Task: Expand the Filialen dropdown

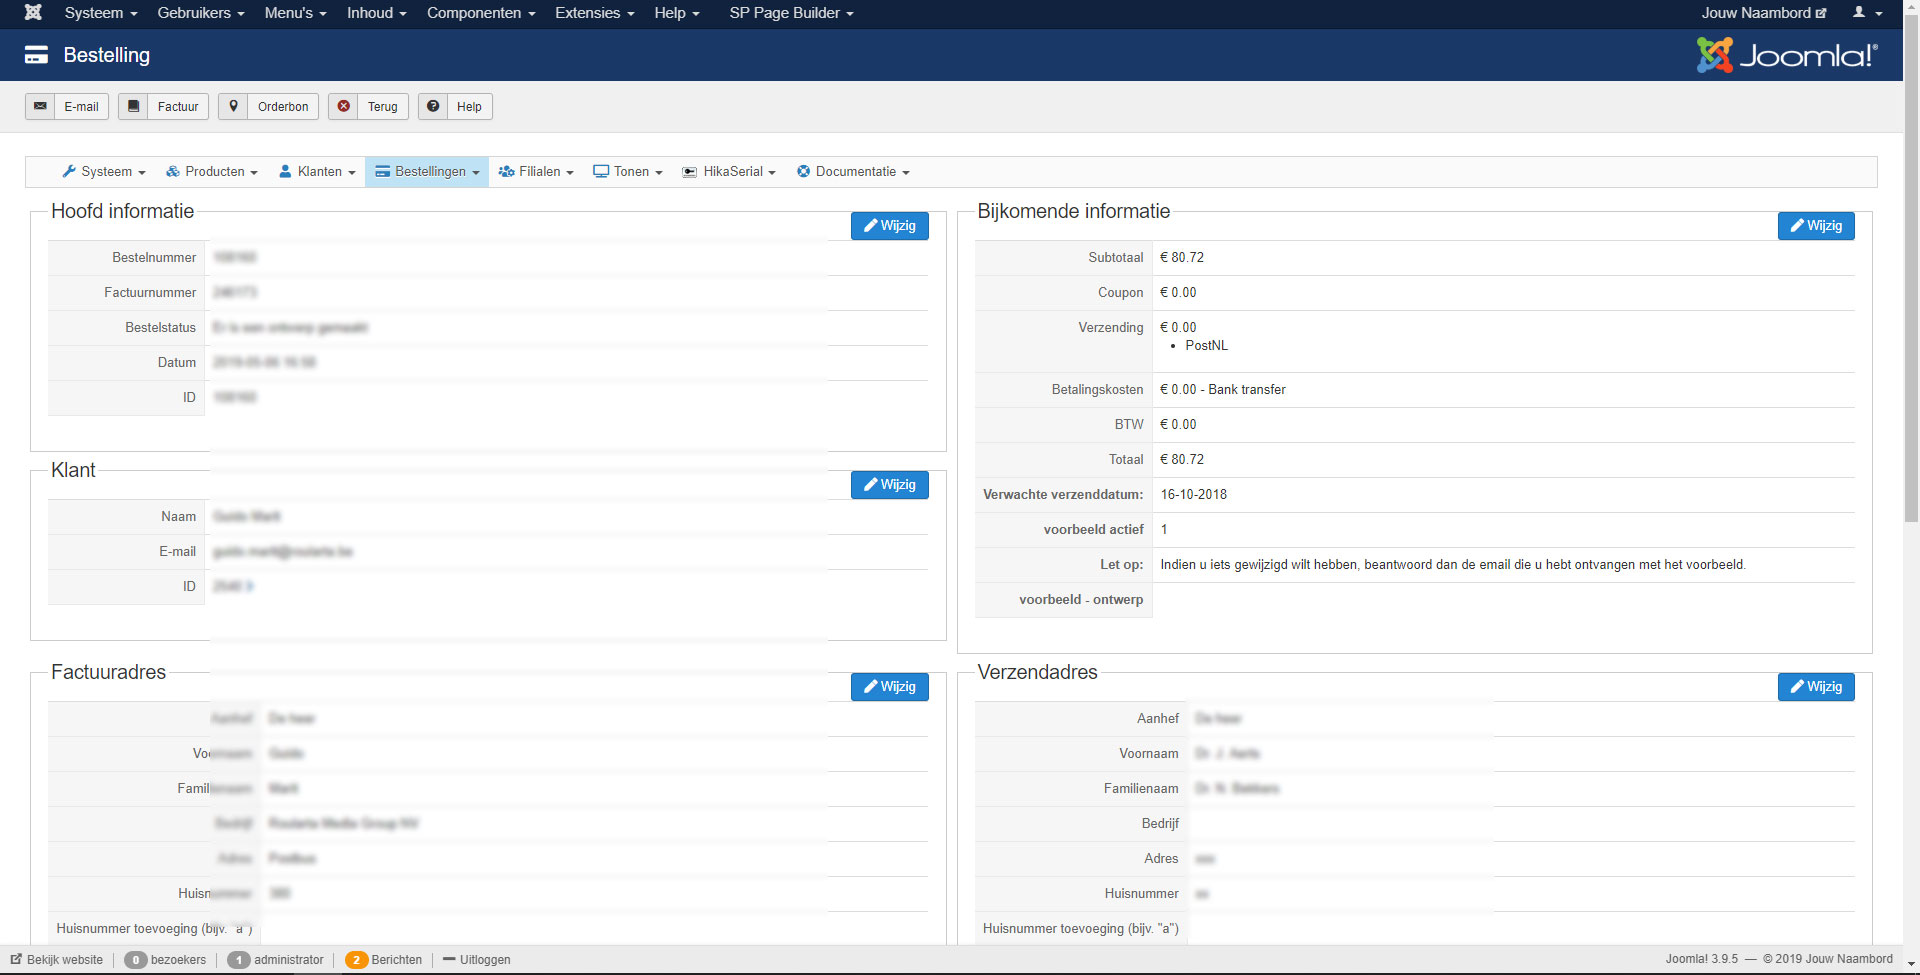Action: tap(536, 172)
